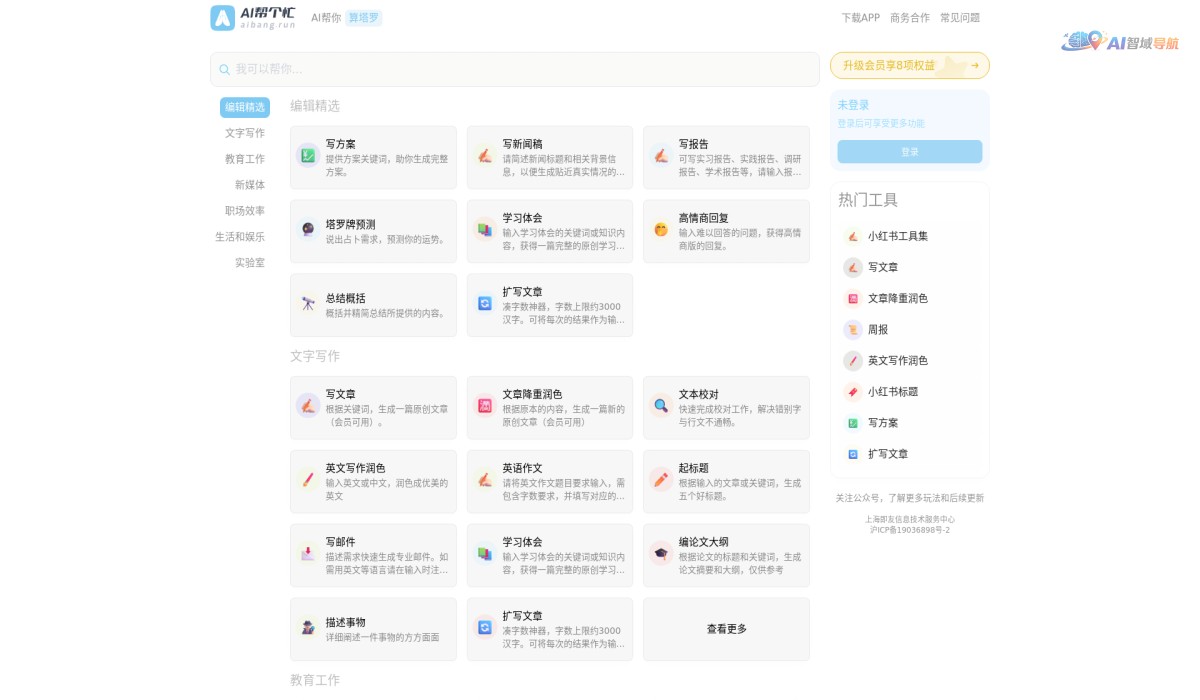The height and width of the screenshot is (700, 1200).
Task: Open the 高情商回复 smiley icon
Action: (660, 231)
